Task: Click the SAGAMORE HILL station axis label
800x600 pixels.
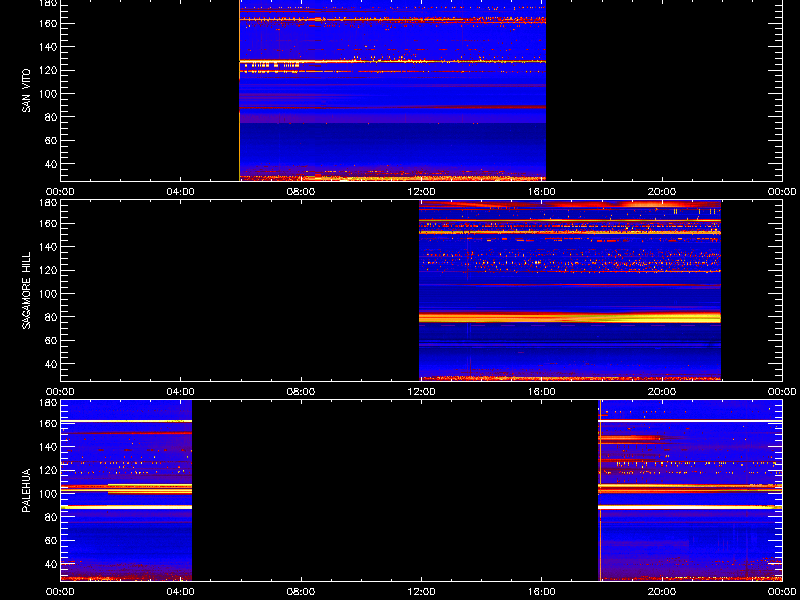Action: pos(27,290)
